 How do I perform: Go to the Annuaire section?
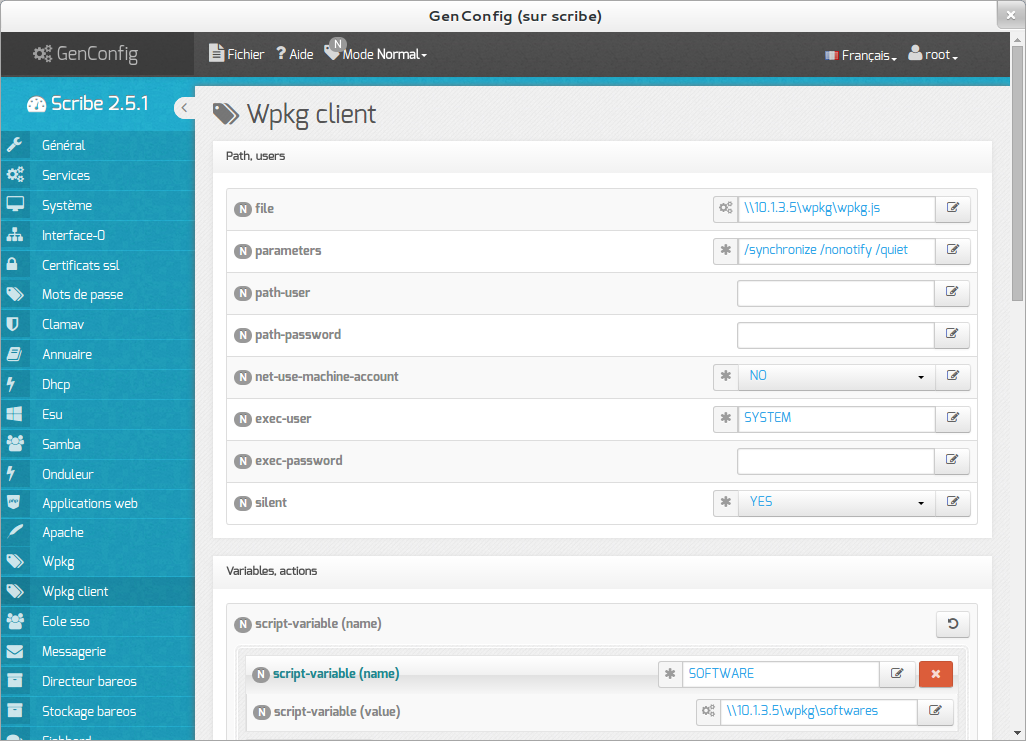click(98, 354)
